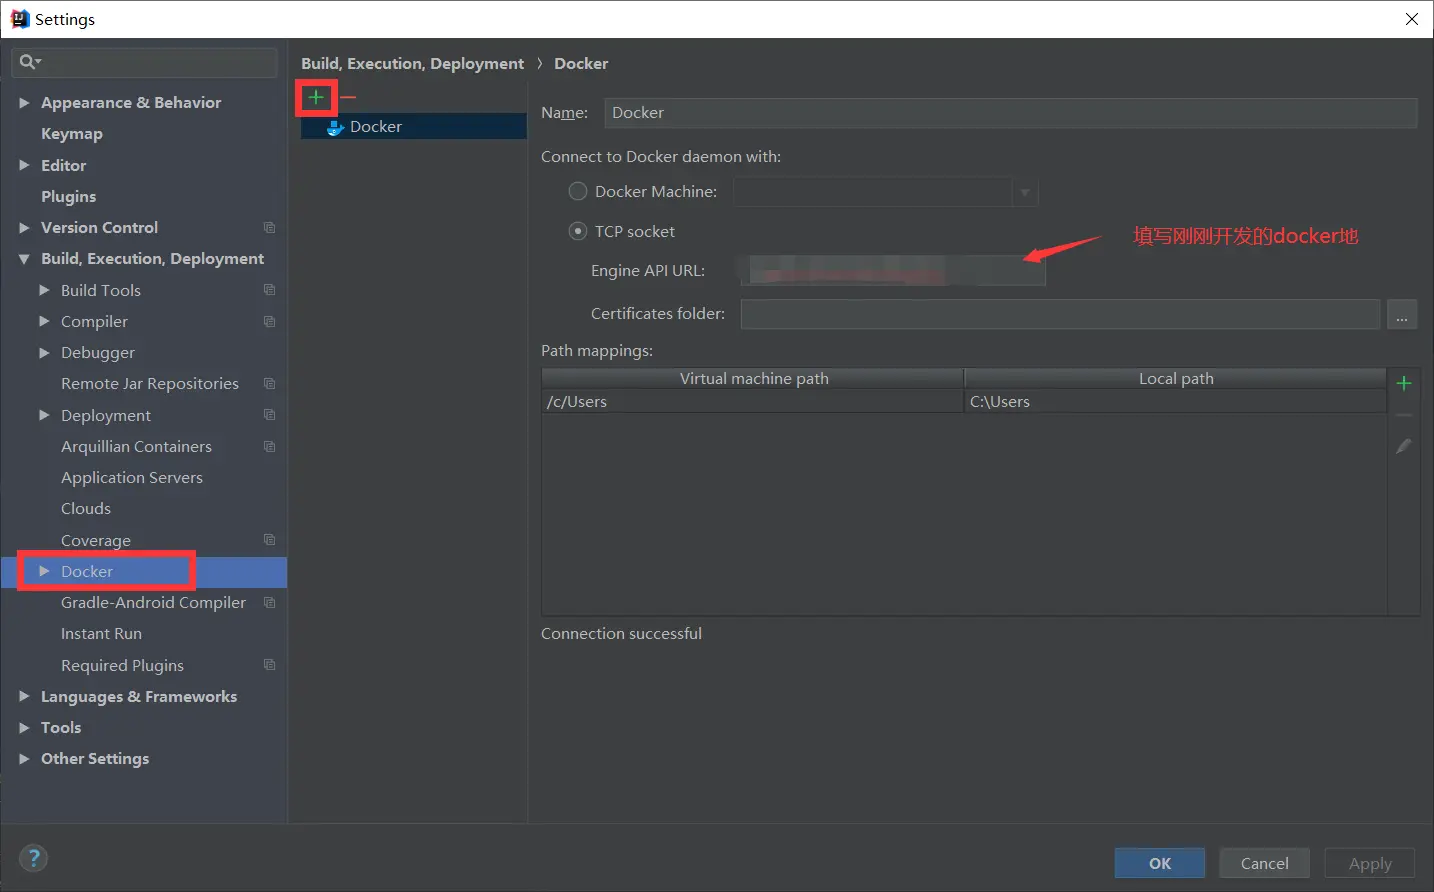
Task: Expand the Version Control section
Action: click(24, 228)
